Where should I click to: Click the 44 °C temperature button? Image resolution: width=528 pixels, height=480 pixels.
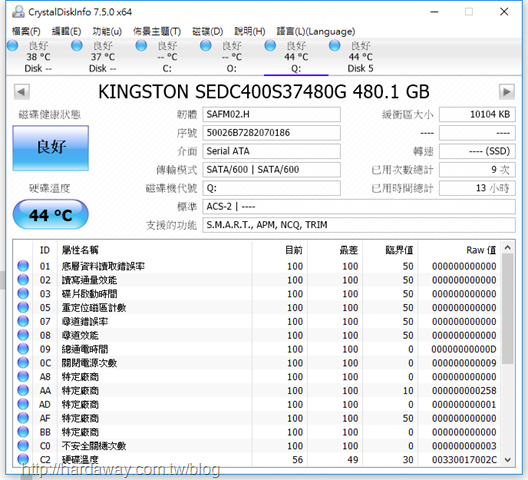pyautogui.click(x=51, y=215)
